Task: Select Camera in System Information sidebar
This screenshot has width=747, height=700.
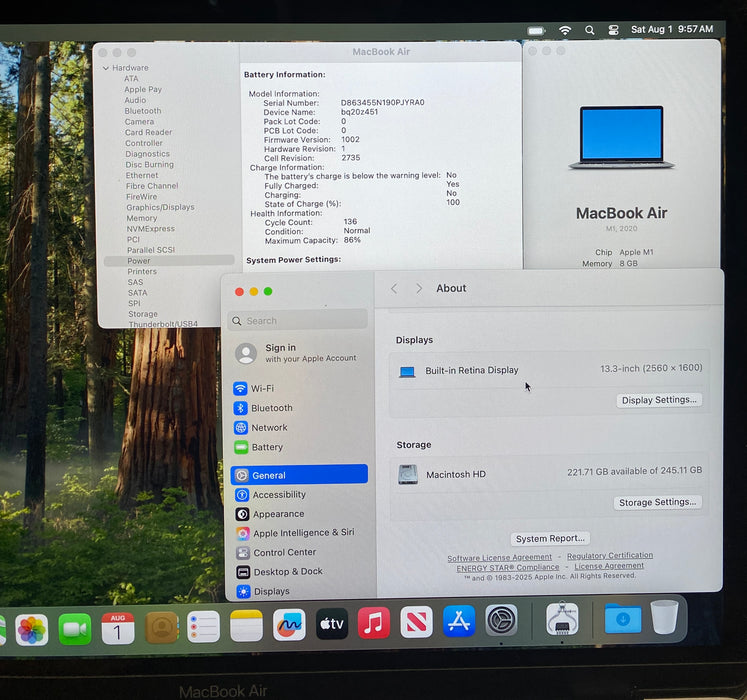Action: (x=139, y=122)
